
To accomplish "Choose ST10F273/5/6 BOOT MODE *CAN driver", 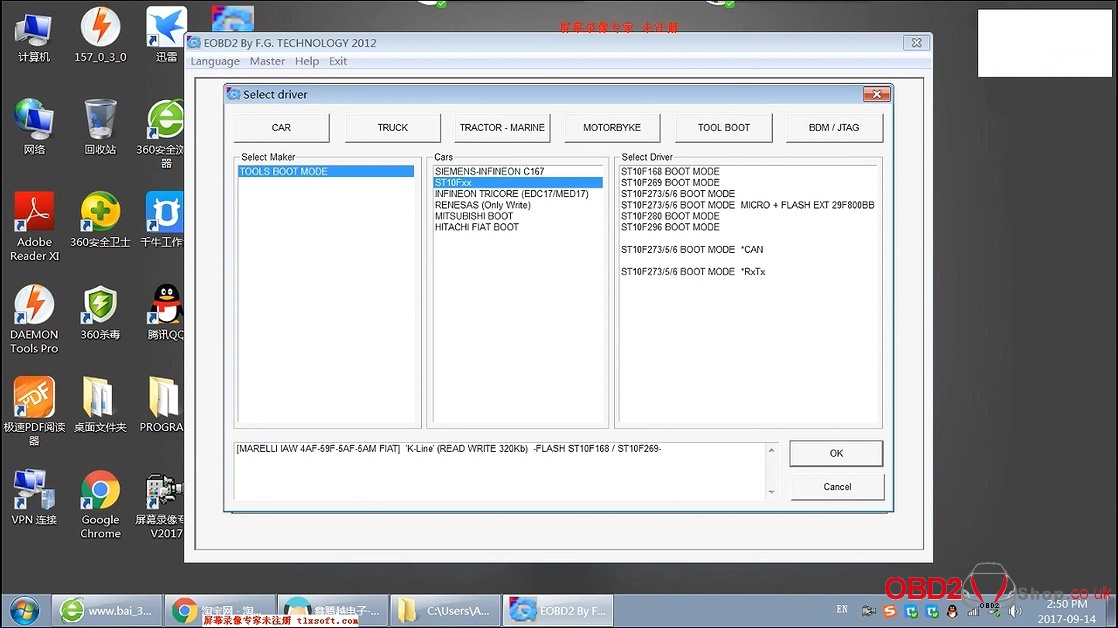I will point(692,250).
